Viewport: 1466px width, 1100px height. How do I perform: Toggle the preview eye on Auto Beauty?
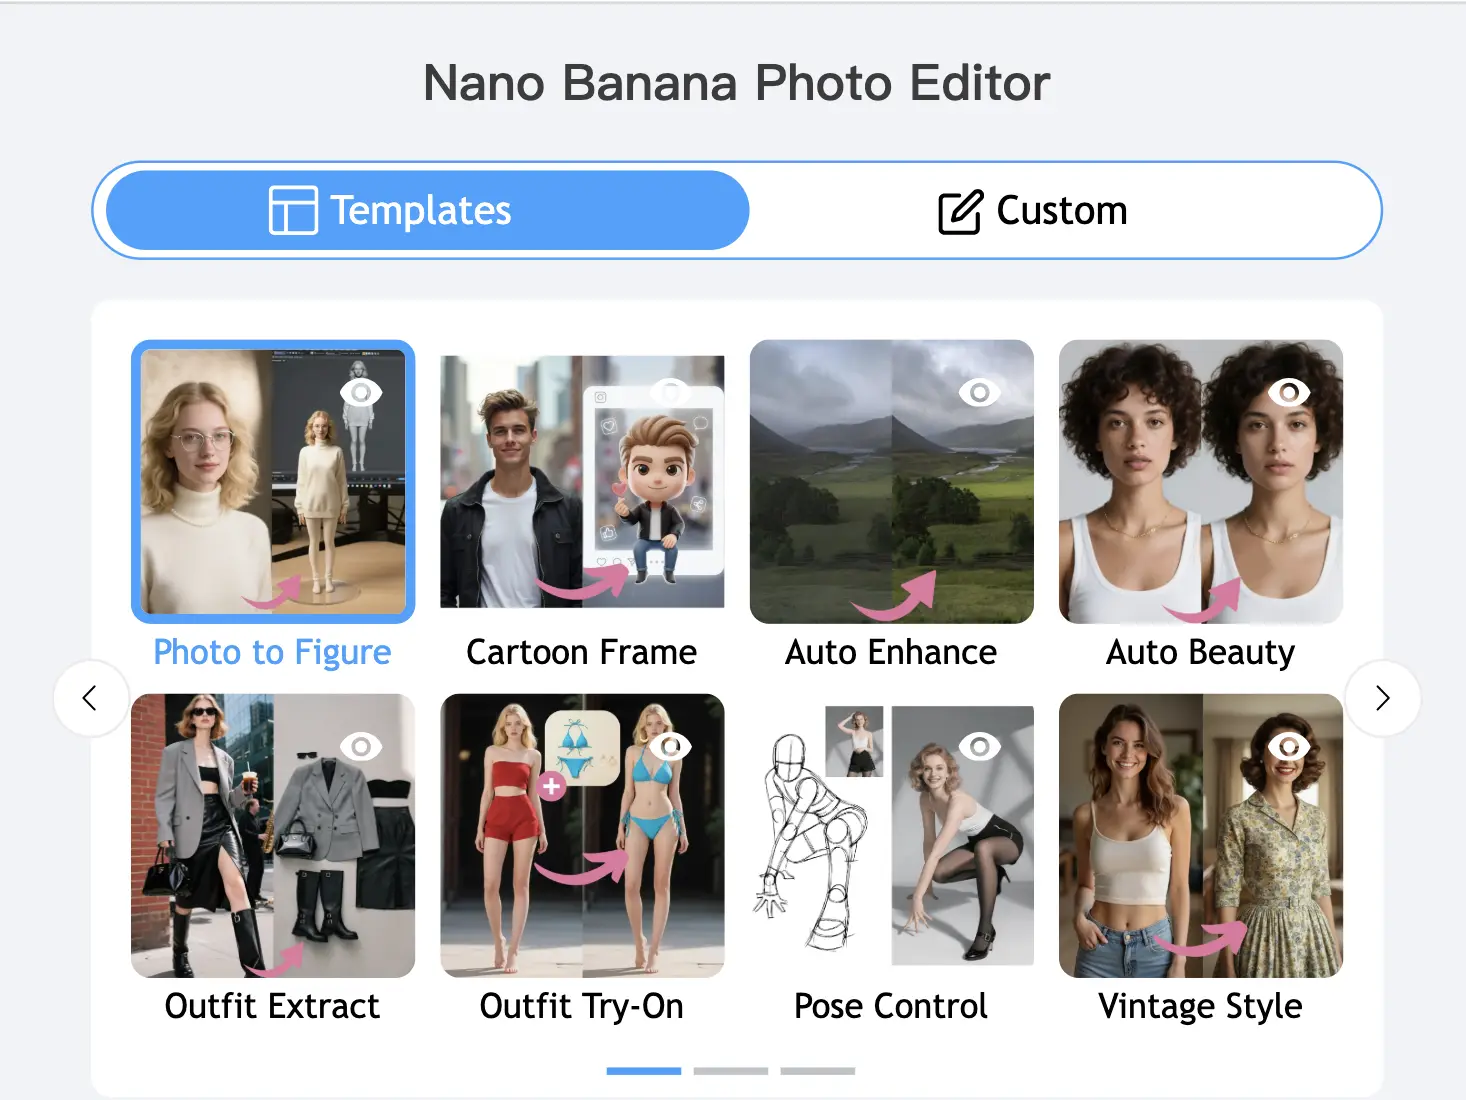1290,392
